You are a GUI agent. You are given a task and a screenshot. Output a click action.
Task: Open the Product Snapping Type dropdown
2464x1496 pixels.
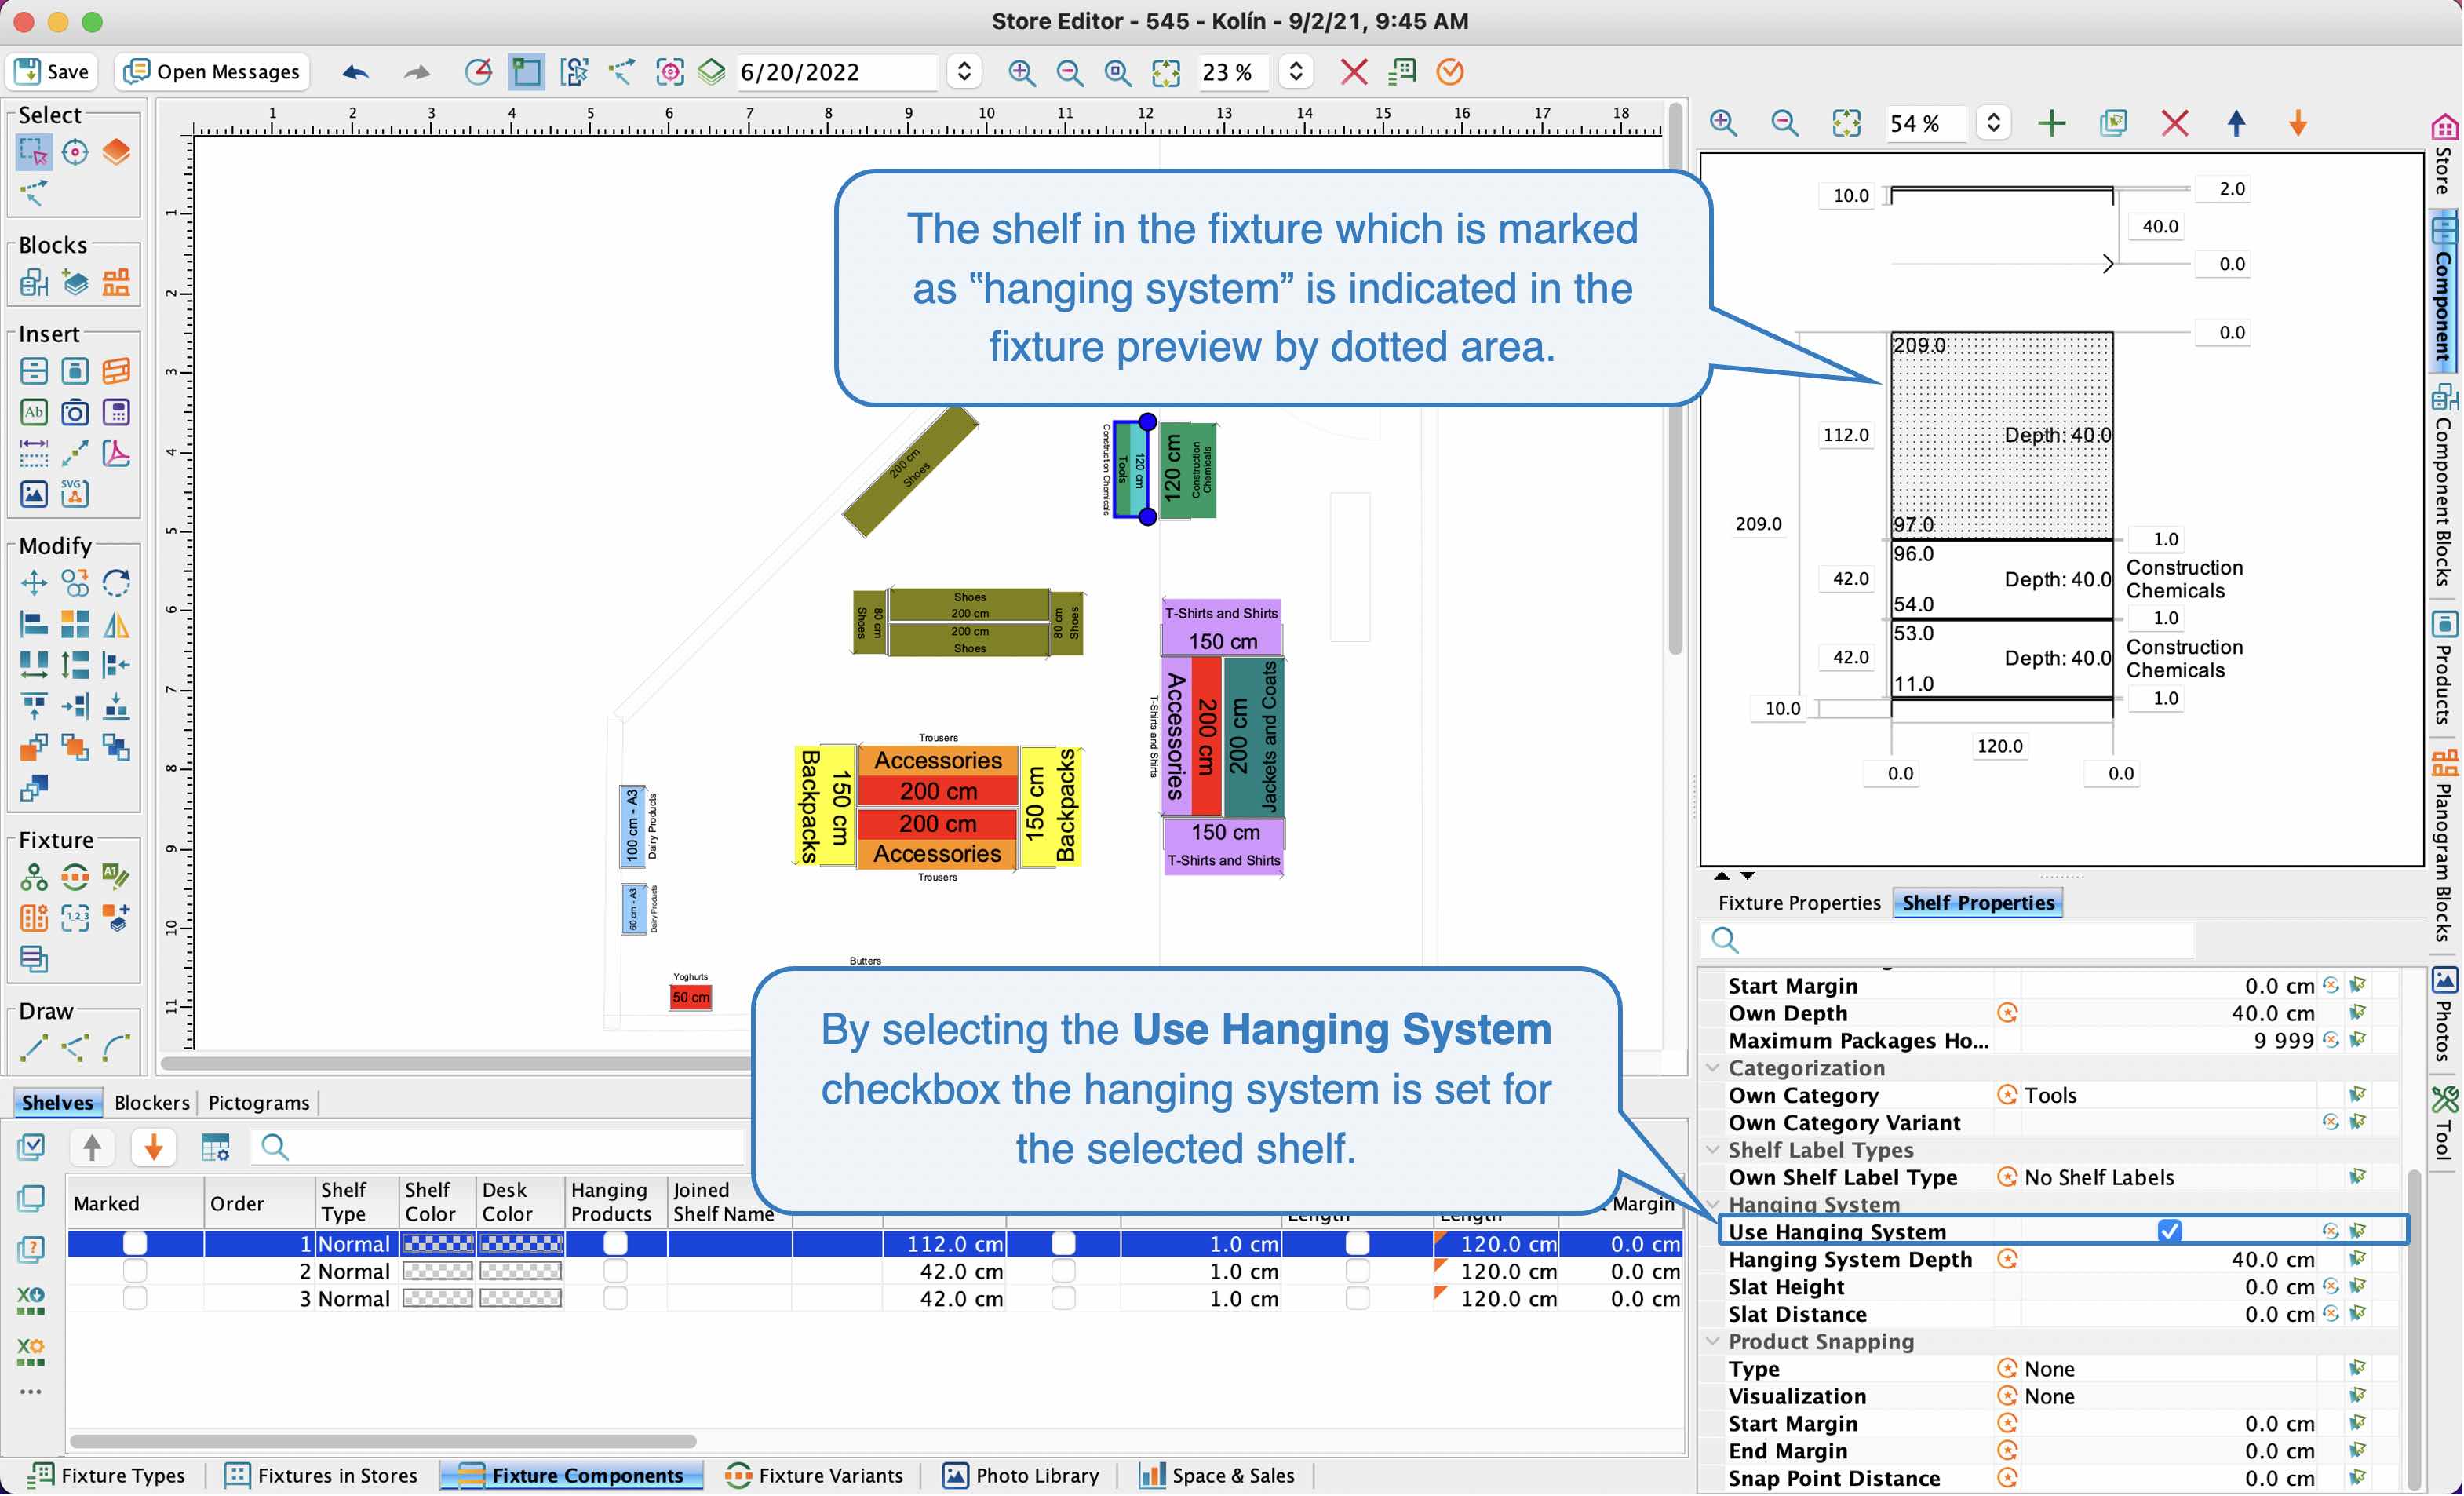point(2168,1370)
